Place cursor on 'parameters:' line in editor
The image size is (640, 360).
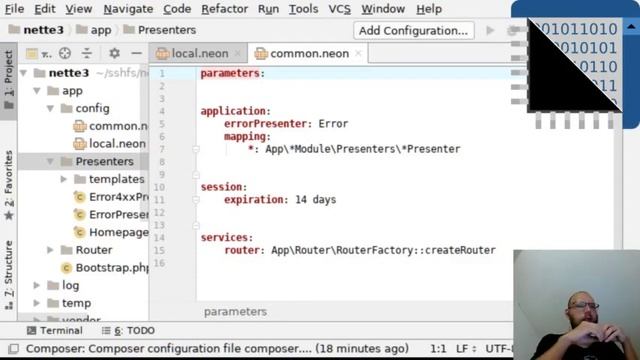coord(233,73)
